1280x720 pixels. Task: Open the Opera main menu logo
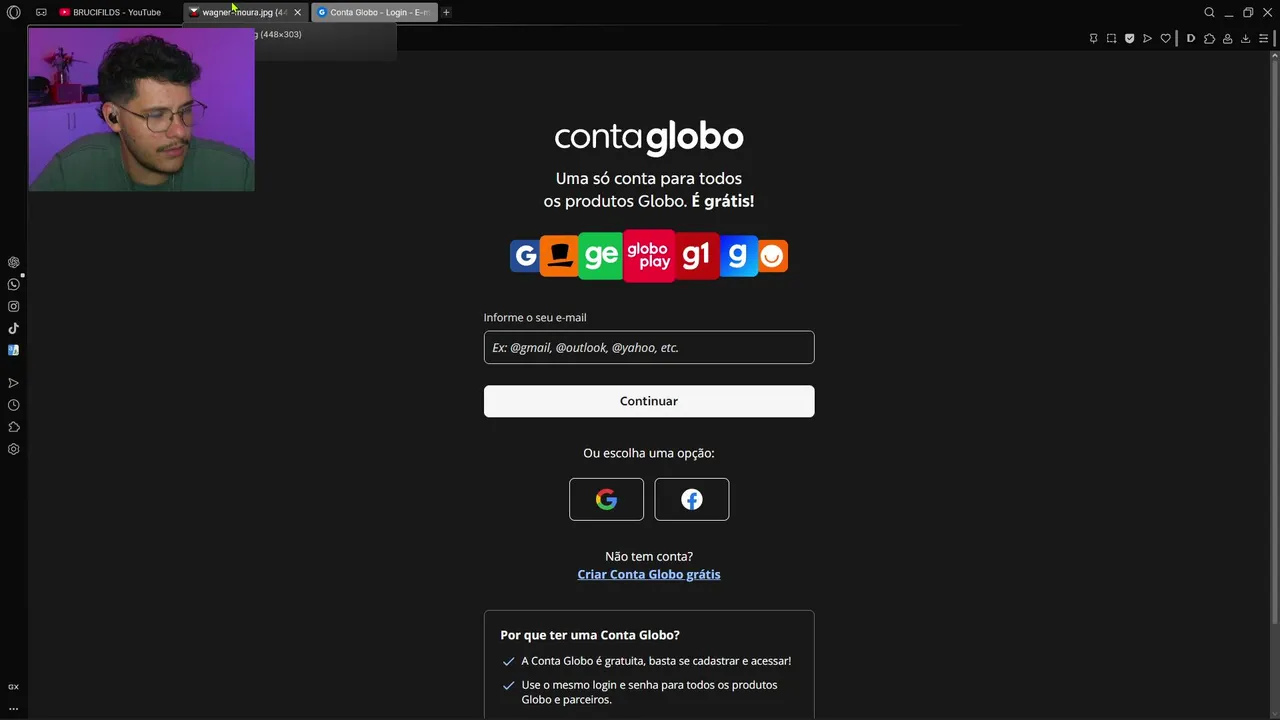13,12
